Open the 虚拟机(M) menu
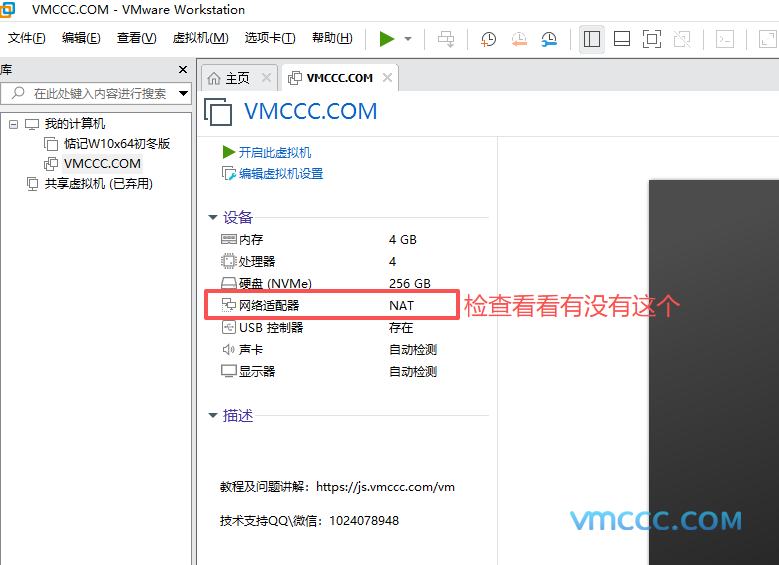This screenshot has height=565, width=779. (x=200, y=38)
